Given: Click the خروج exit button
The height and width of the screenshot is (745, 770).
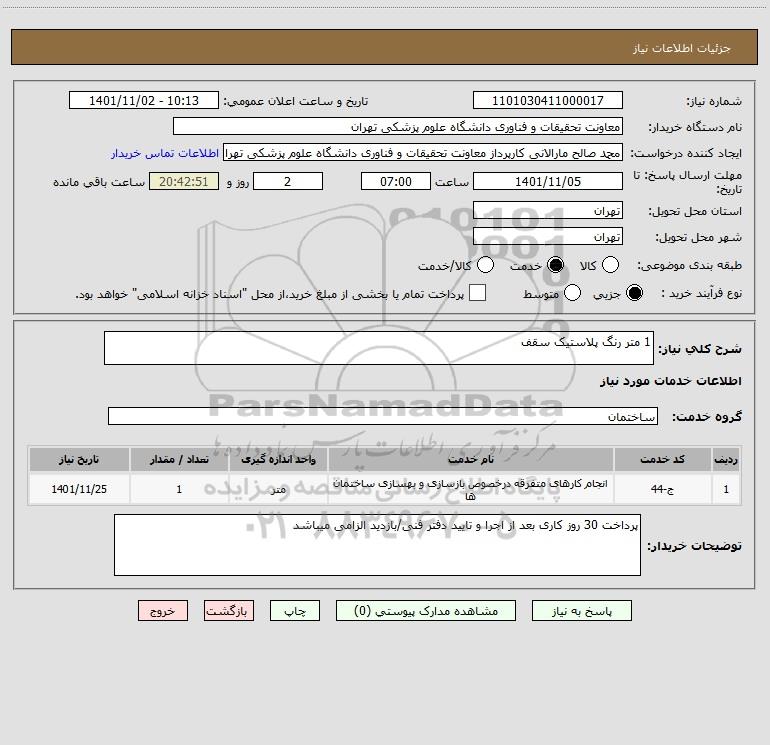Looking at the screenshot, I should [x=163, y=611].
